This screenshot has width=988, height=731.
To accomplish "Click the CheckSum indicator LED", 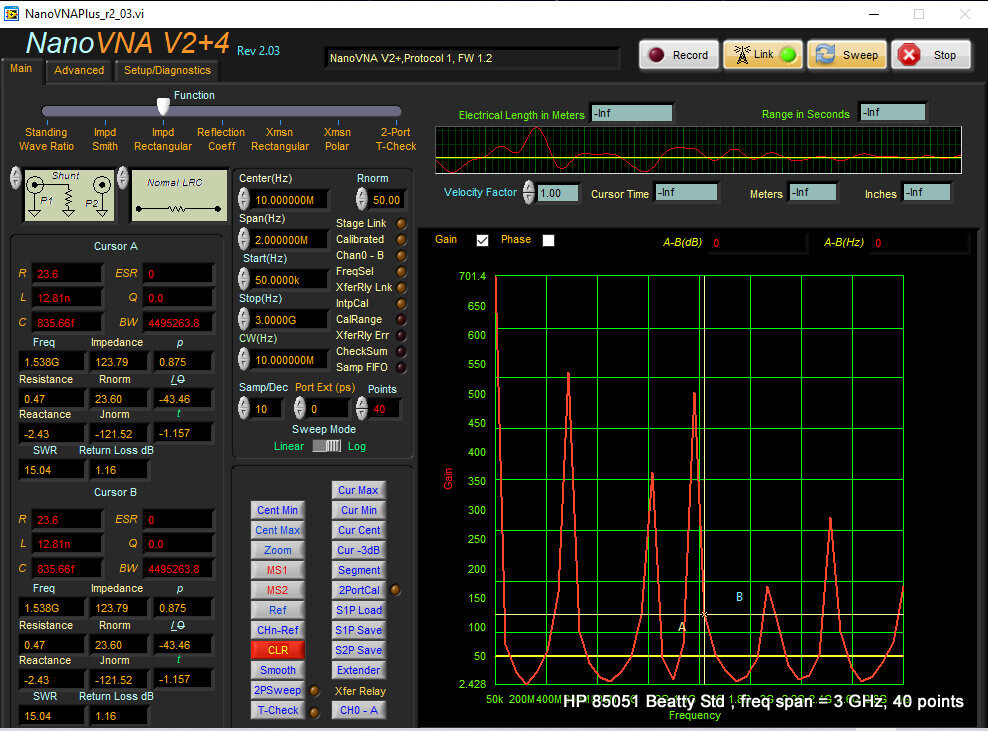I will point(401,352).
